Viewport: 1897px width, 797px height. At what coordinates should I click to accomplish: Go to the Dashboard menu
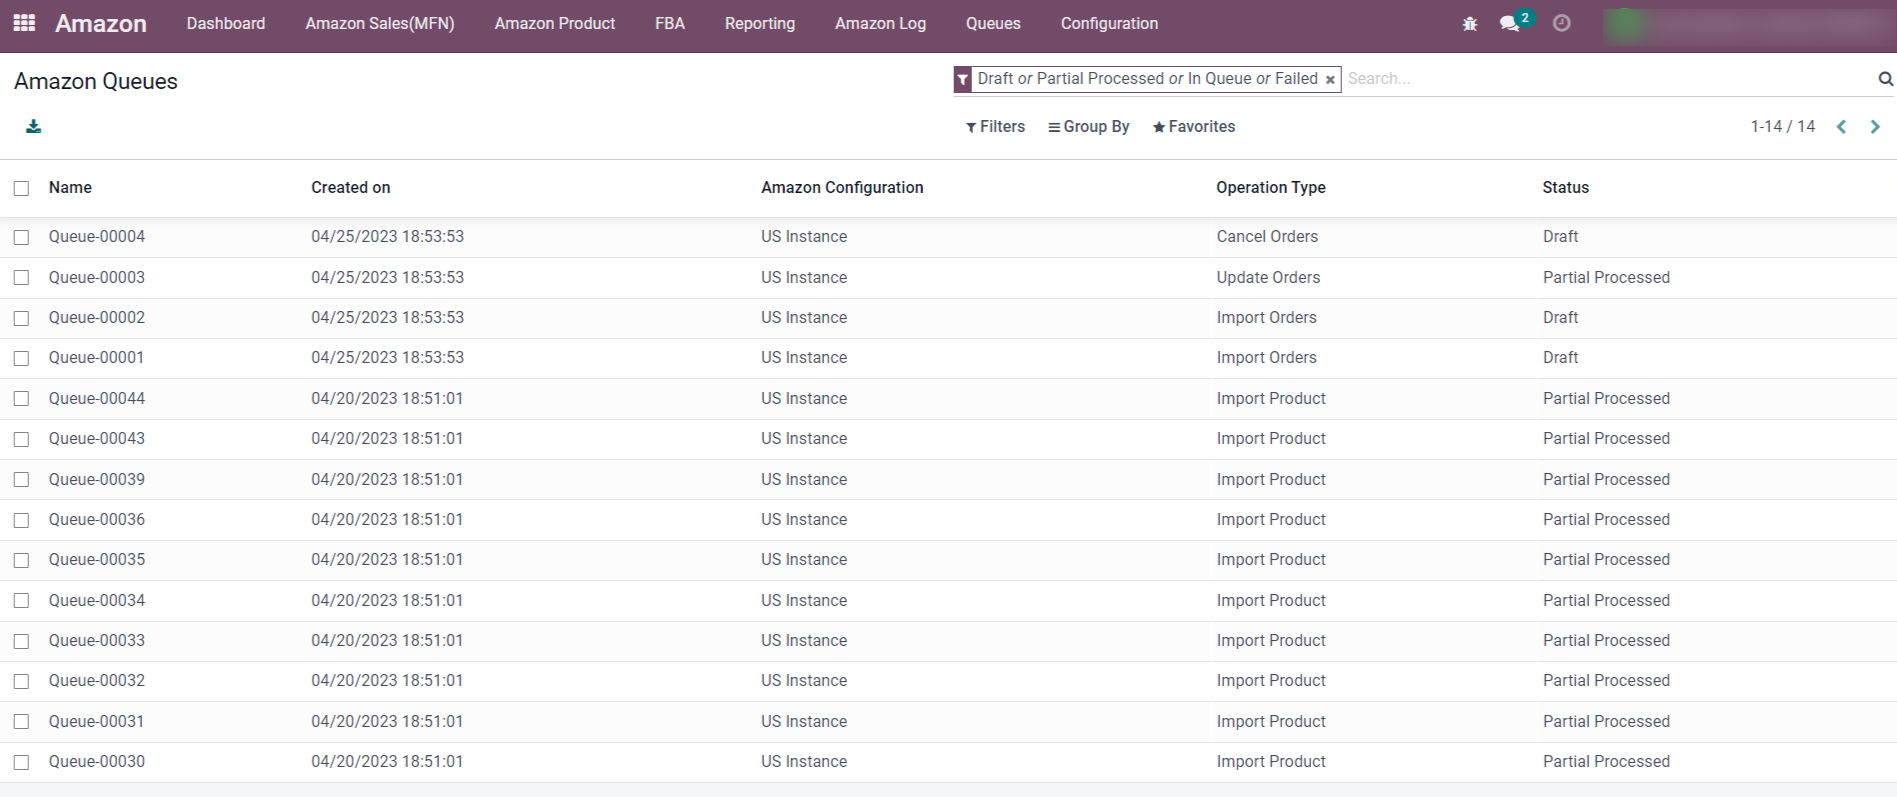pos(226,23)
